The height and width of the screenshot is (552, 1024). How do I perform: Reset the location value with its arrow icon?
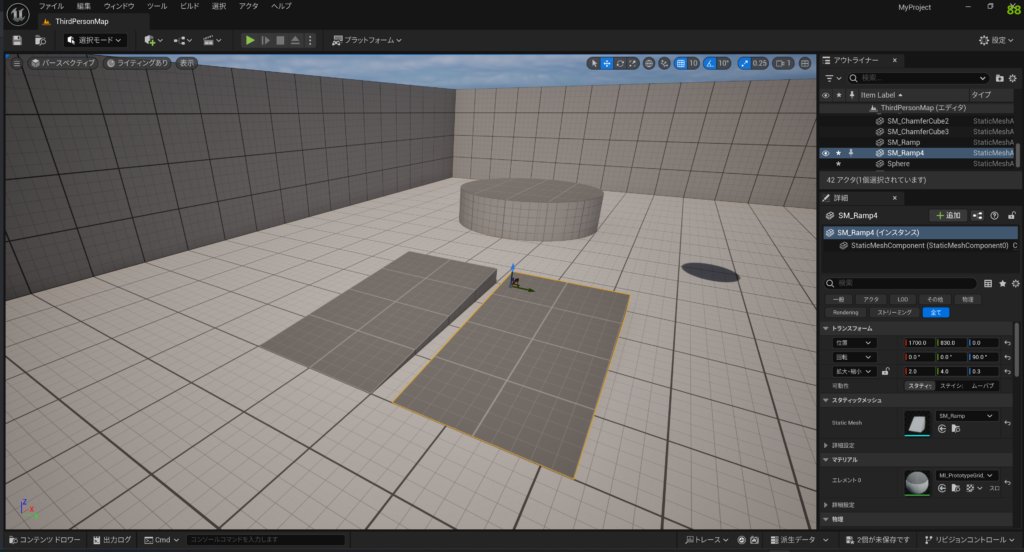[1008, 343]
